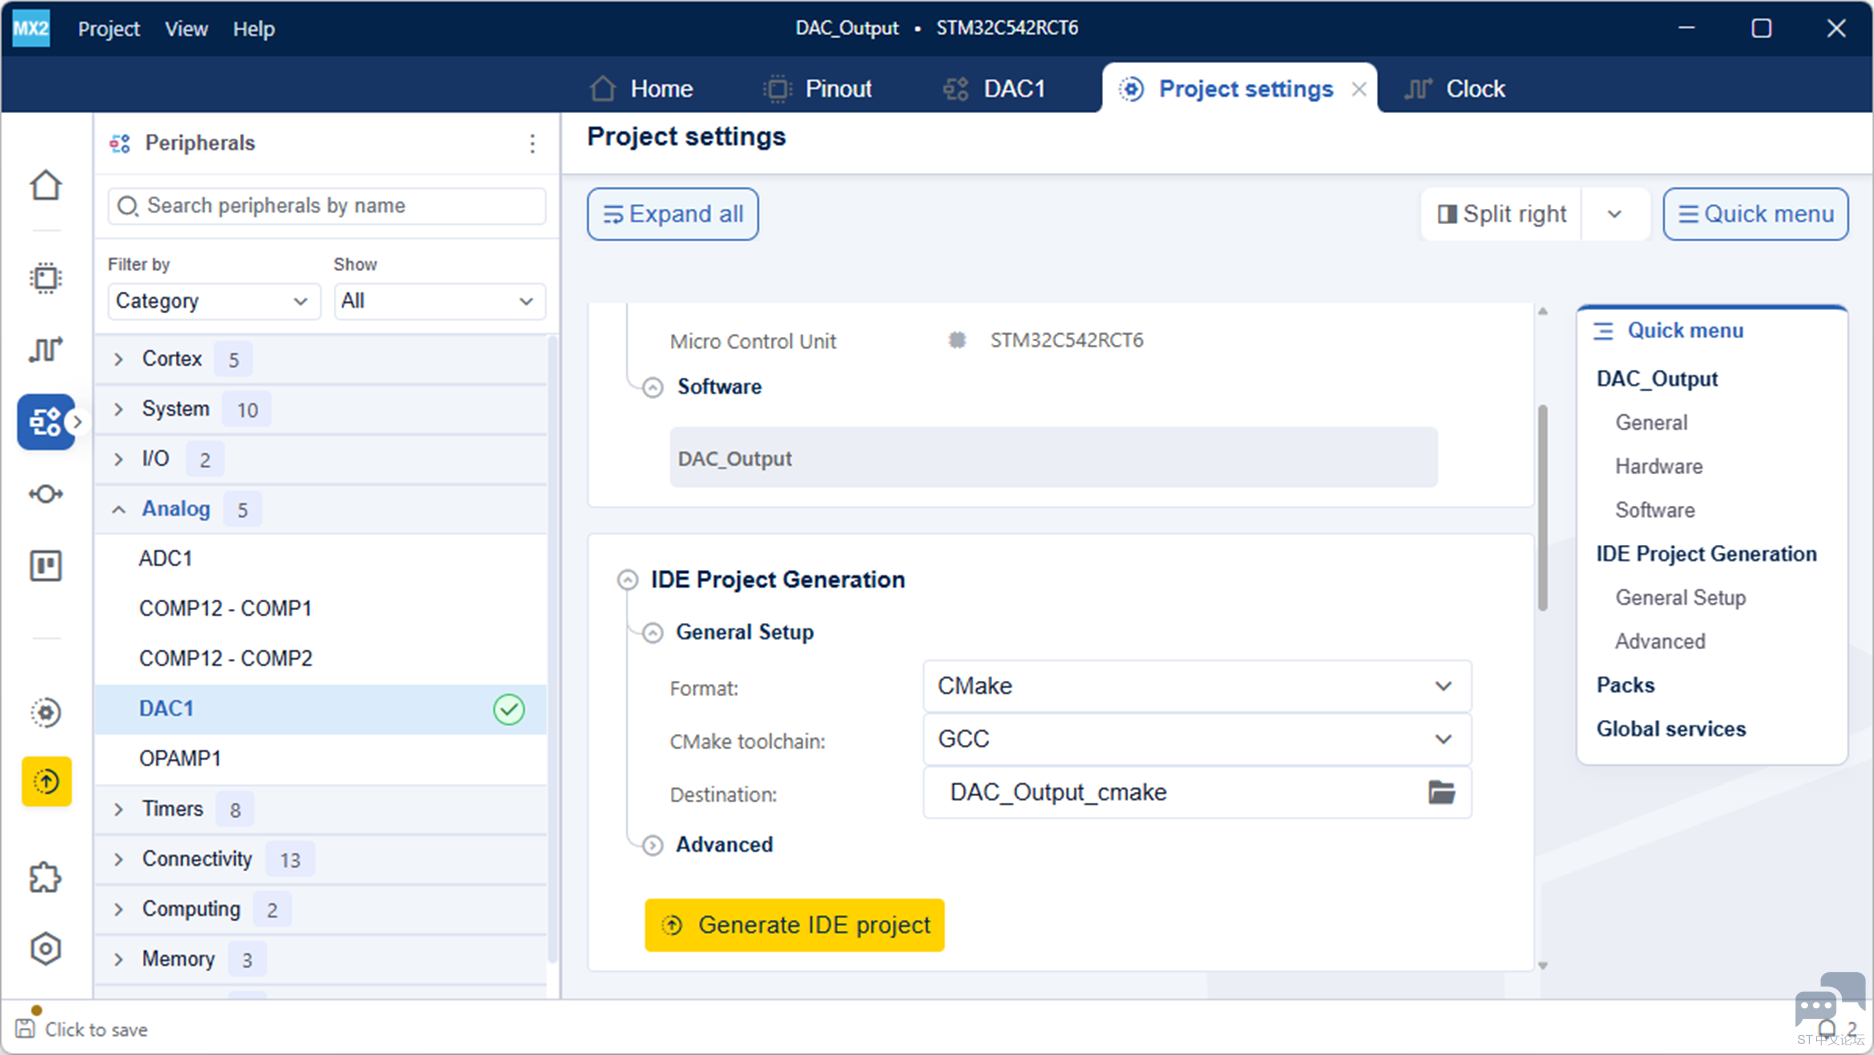This screenshot has height=1055, width=1874.
Task: Open the Clock waveform icon in sidebar
Action: coord(46,349)
